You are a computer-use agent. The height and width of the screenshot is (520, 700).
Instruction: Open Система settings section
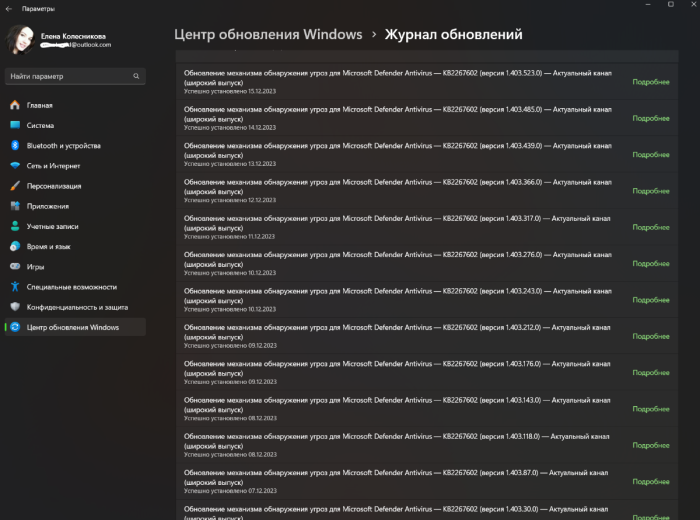click(75, 125)
